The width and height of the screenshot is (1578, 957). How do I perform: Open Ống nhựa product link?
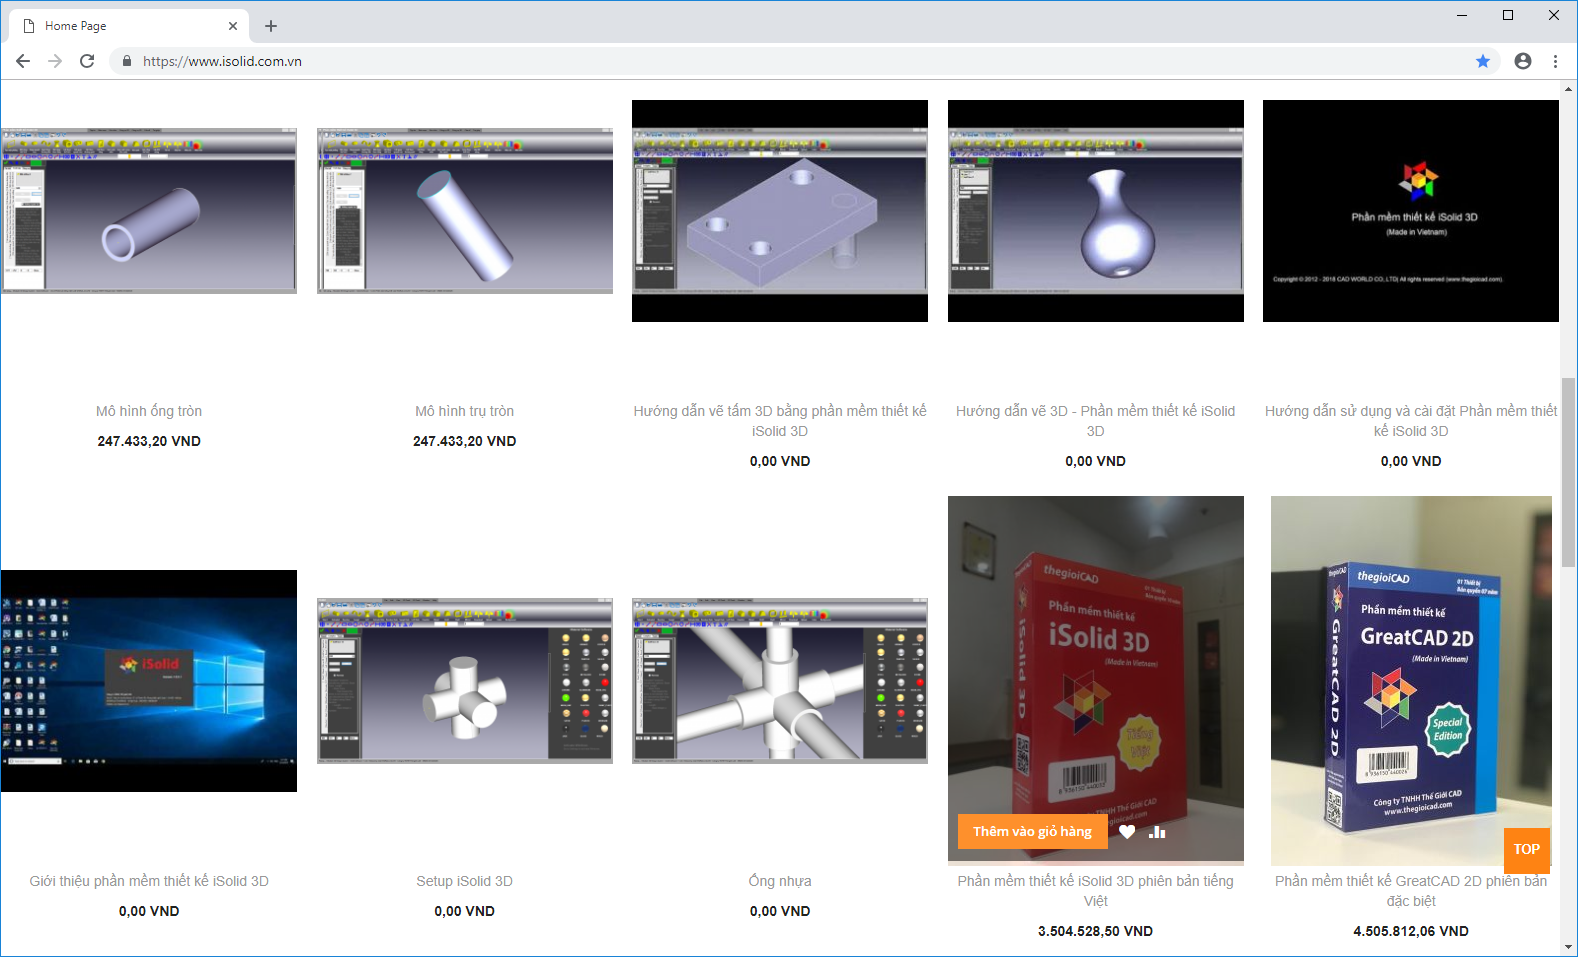point(780,881)
